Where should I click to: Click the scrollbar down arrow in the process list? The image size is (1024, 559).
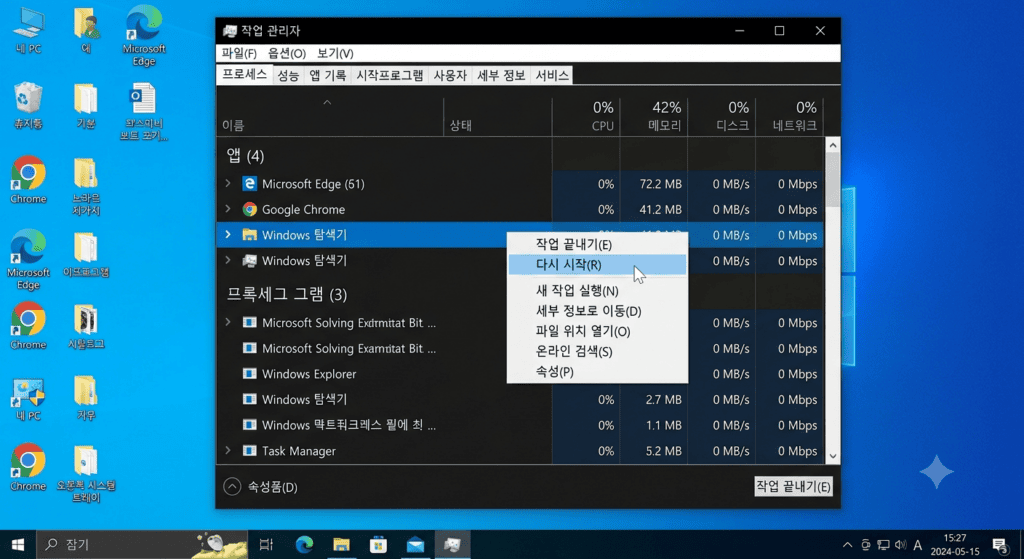833,456
